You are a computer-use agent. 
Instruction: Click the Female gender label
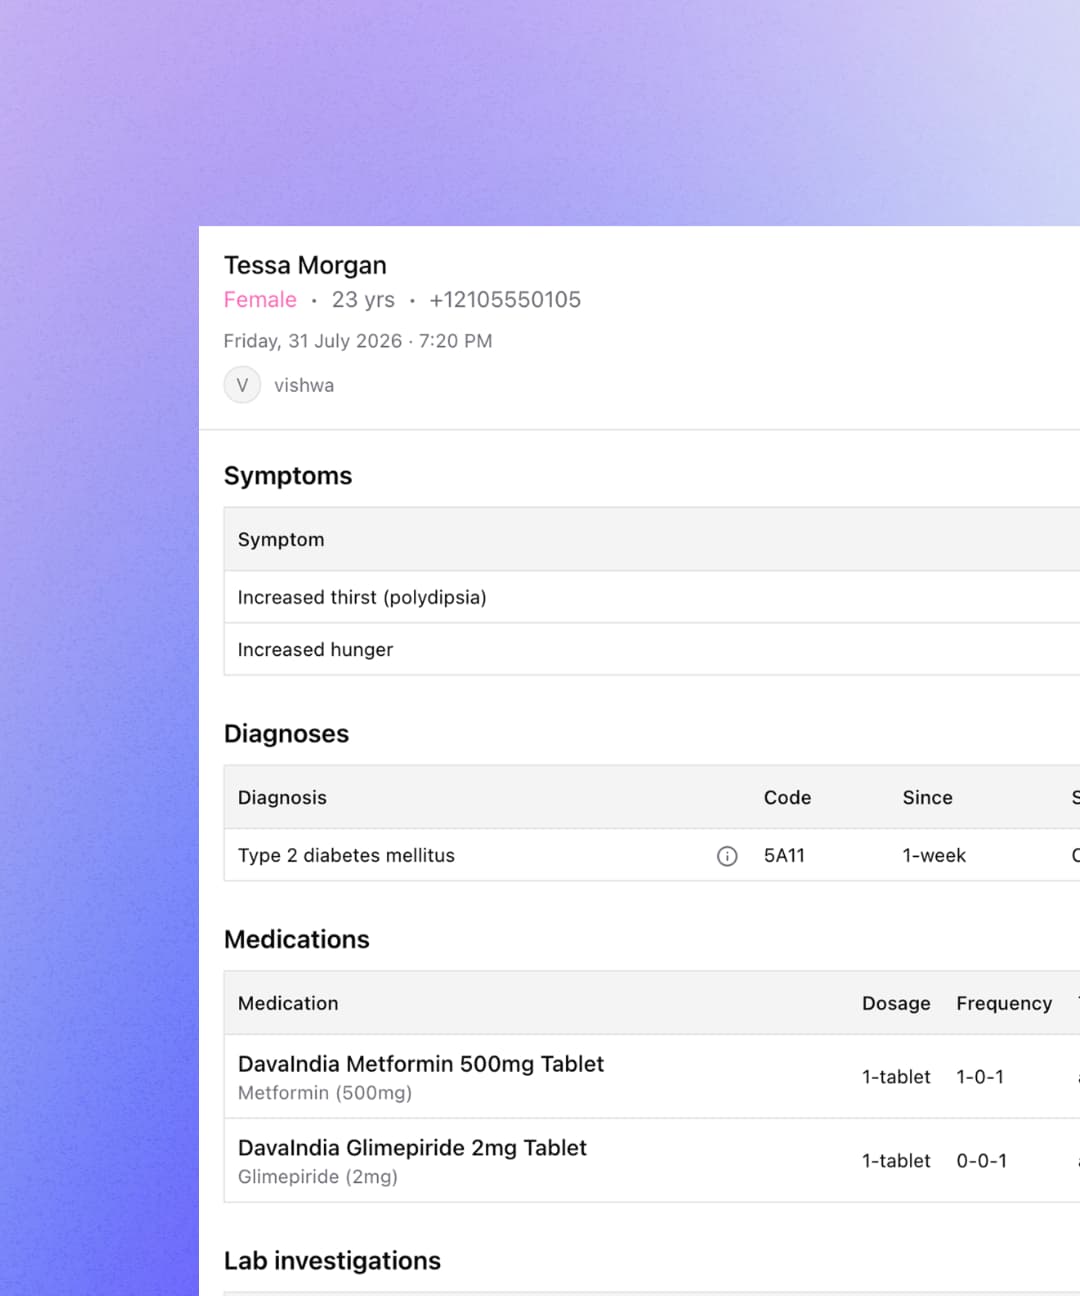260,300
